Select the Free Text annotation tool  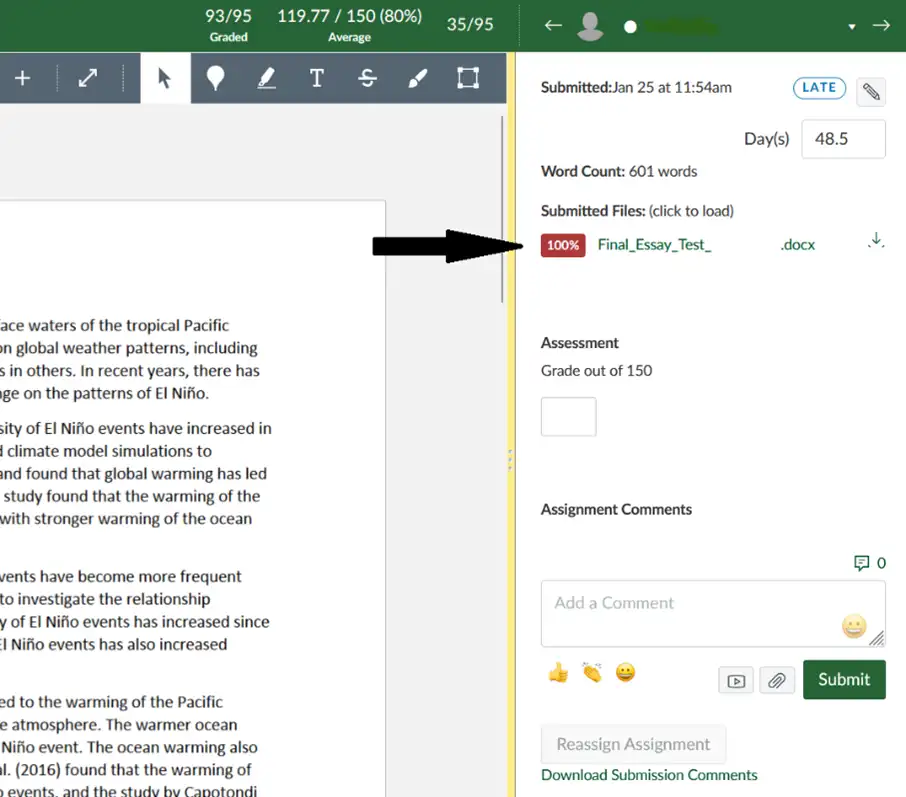pyautogui.click(x=317, y=75)
